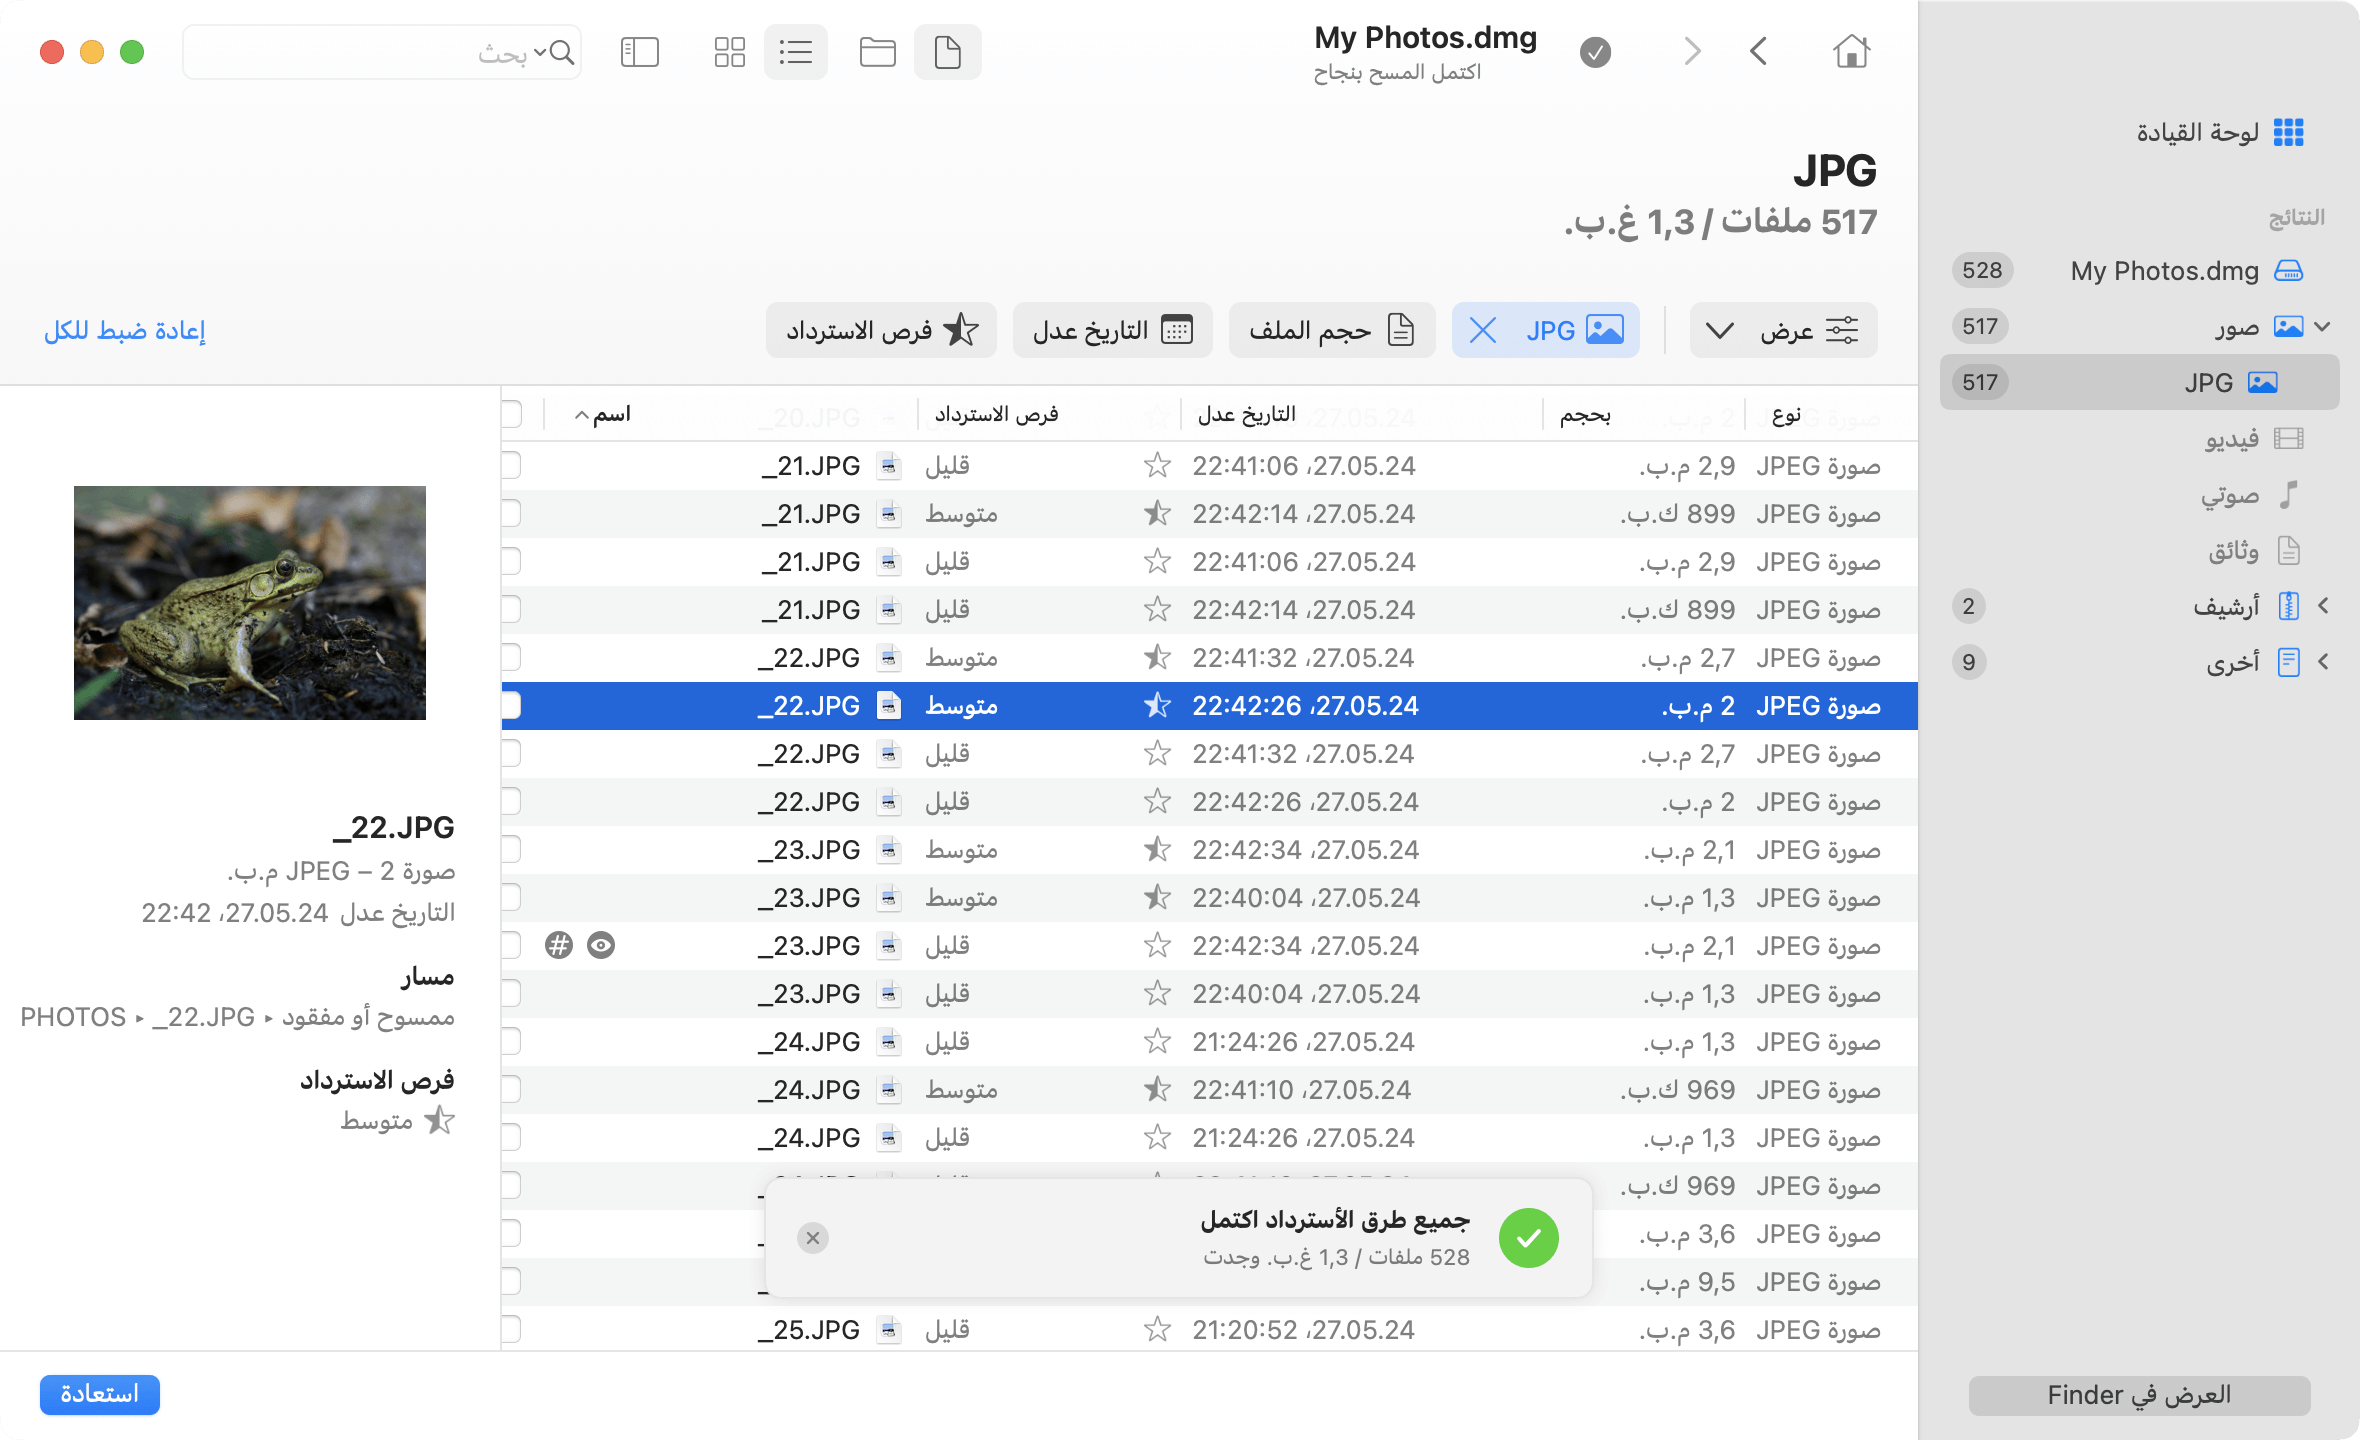Switch to file view icon
Screen dimensions: 2360x1440
pyautogui.click(x=947, y=52)
